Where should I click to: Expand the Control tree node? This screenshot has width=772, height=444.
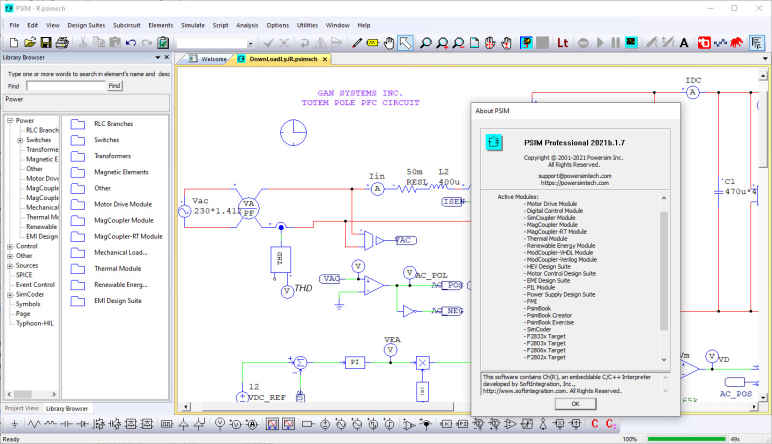tap(10, 245)
